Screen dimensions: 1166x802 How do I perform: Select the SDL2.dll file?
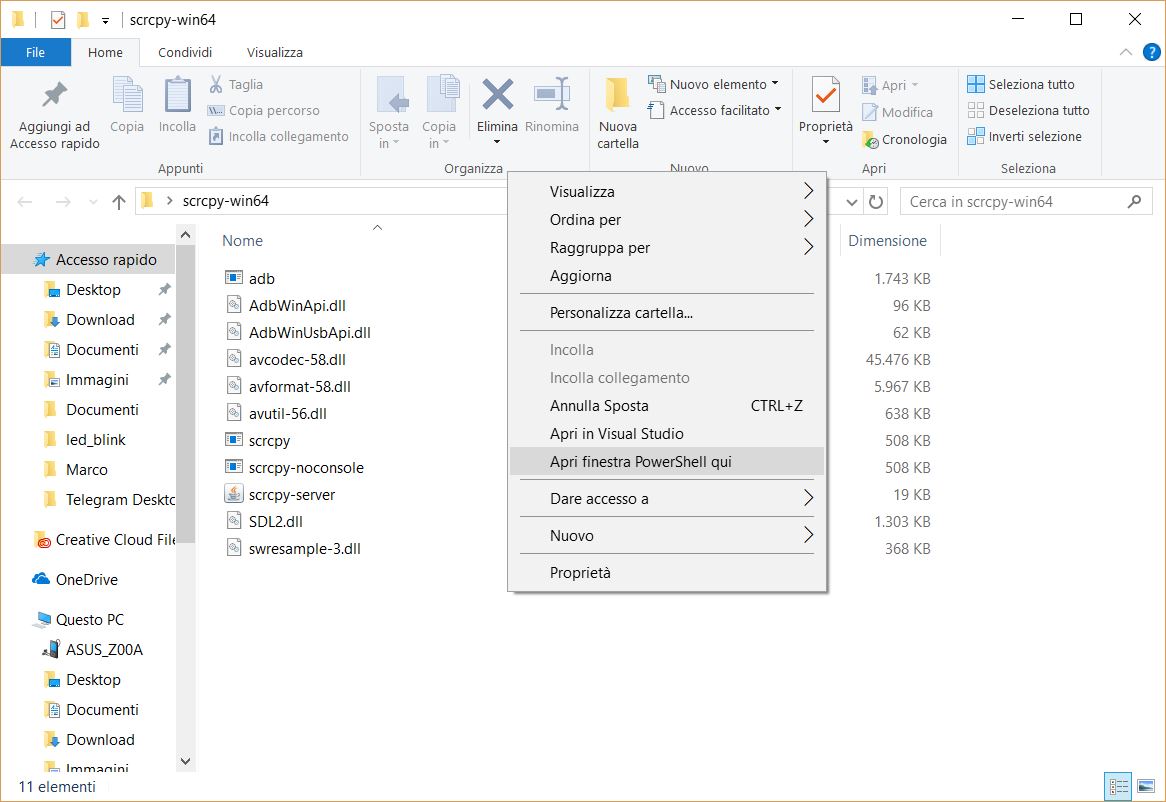tap(264, 521)
